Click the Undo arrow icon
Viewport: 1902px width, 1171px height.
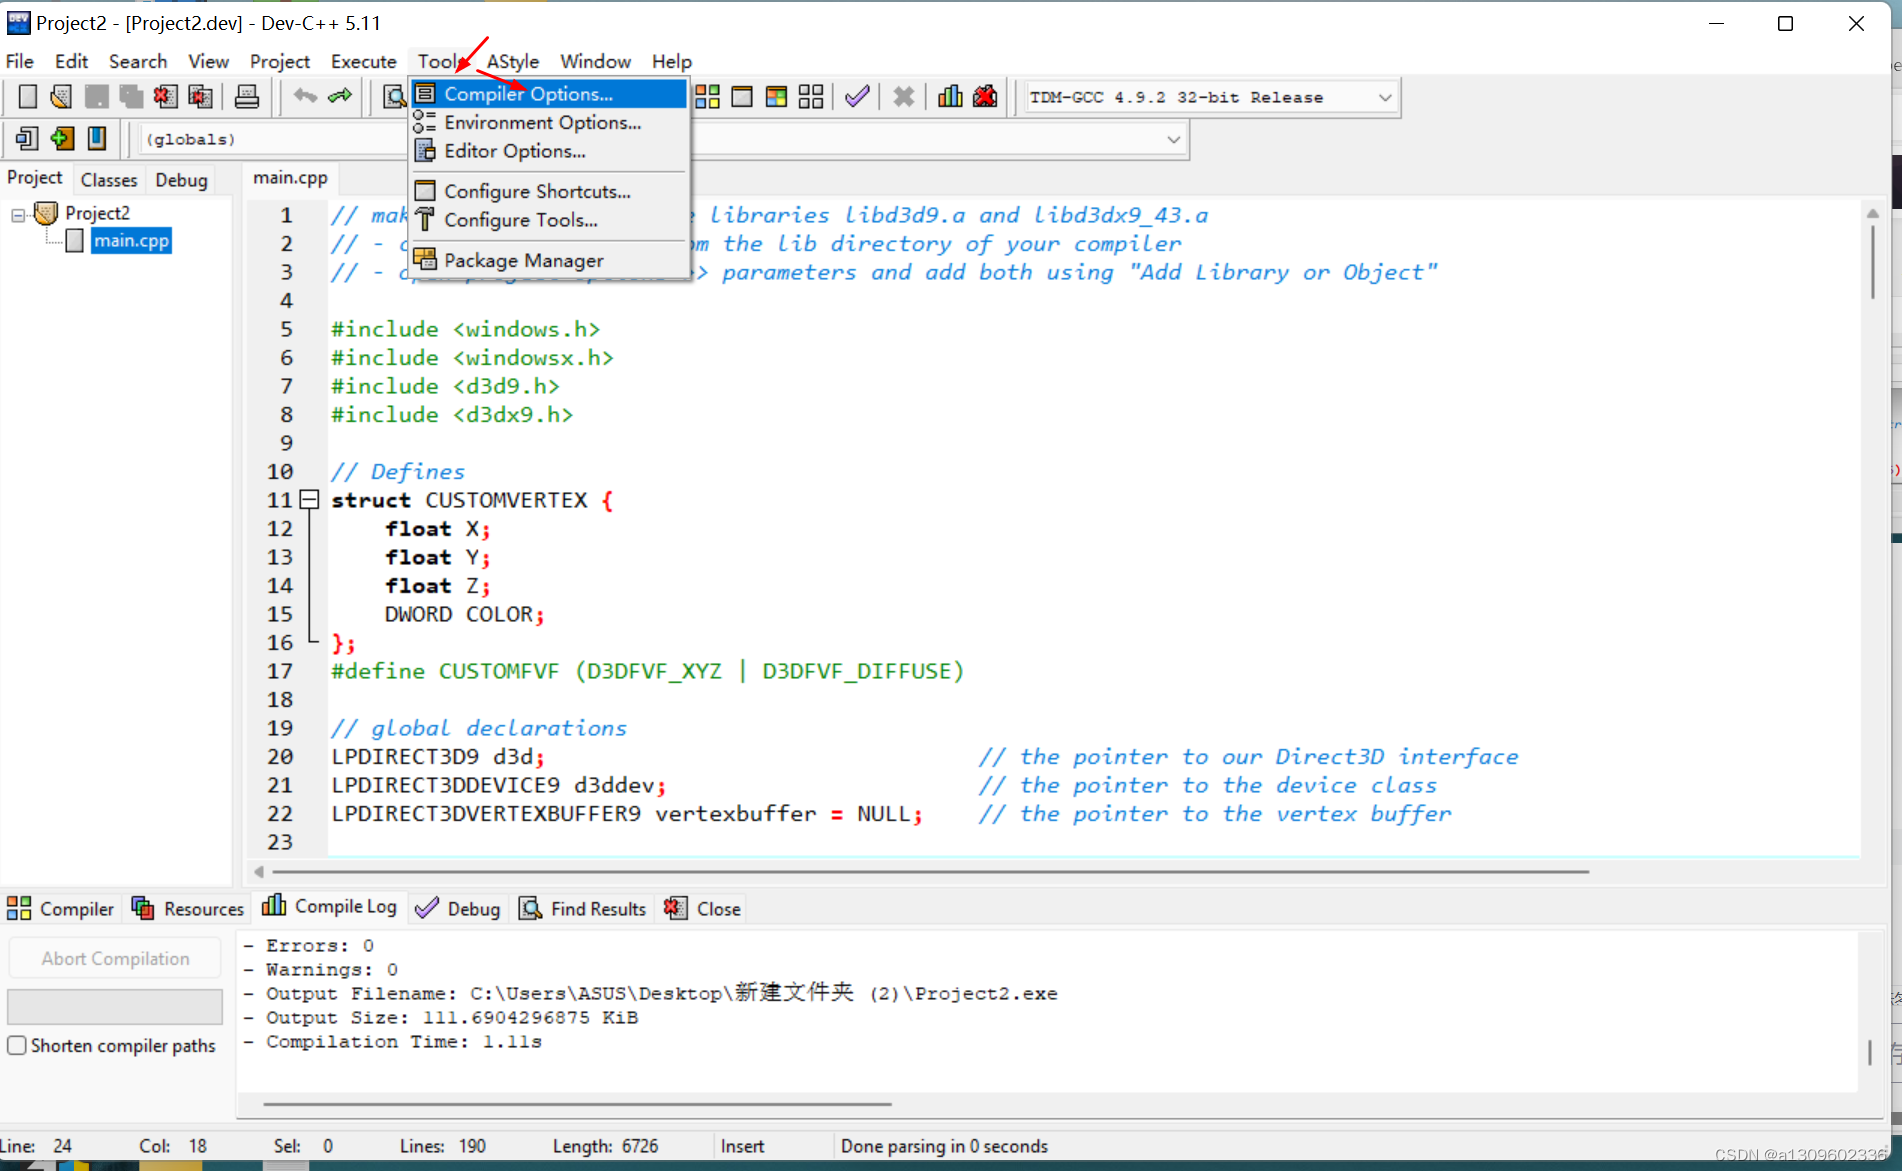pos(305,97)
